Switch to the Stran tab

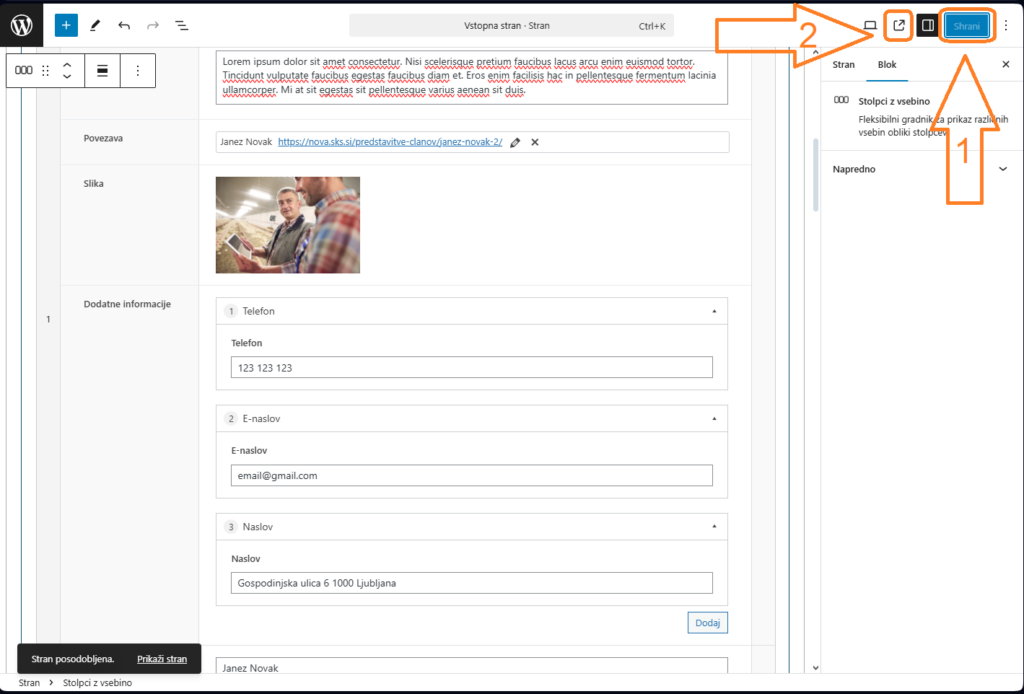point(844,64)
